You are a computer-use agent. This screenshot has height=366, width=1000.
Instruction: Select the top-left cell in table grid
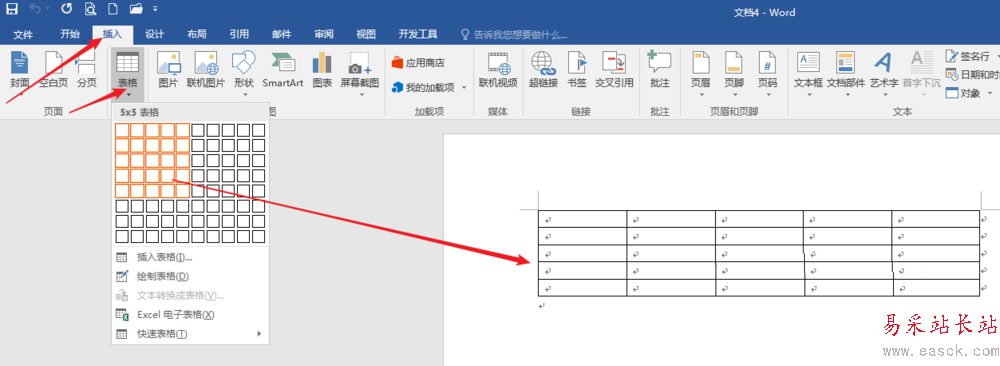[122, 129]
